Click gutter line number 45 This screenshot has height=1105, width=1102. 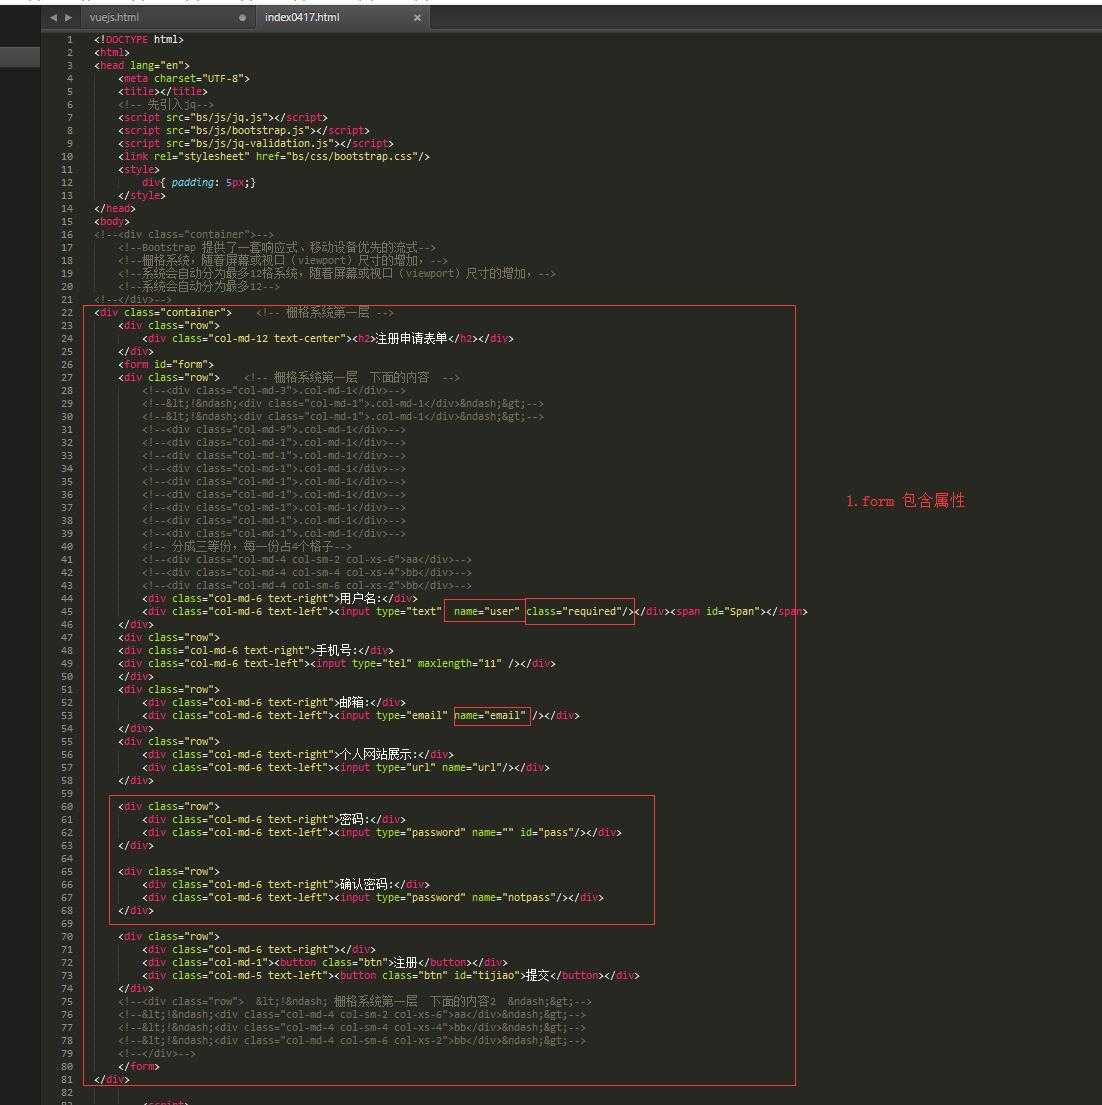67,611
